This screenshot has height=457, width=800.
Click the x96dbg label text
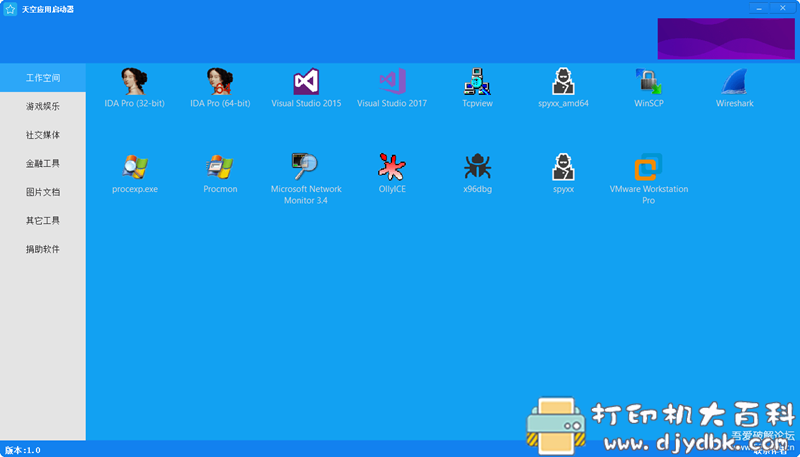click(478, 189)
